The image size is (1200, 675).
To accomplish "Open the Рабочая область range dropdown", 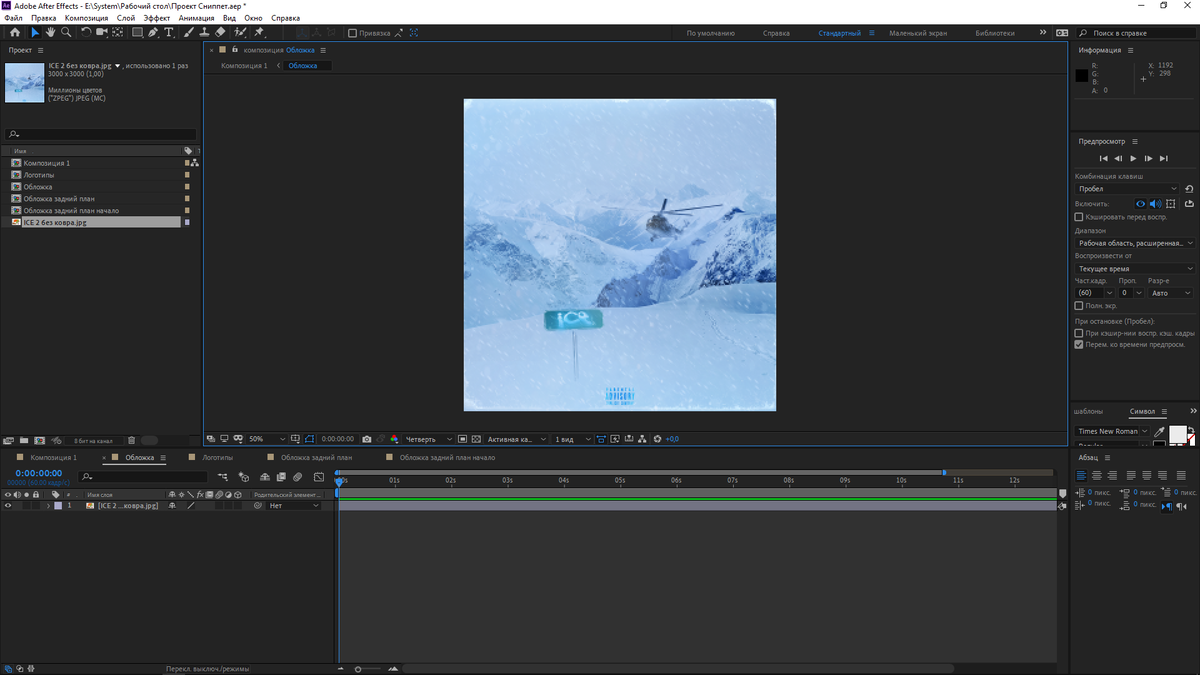I will [1135, 243].
